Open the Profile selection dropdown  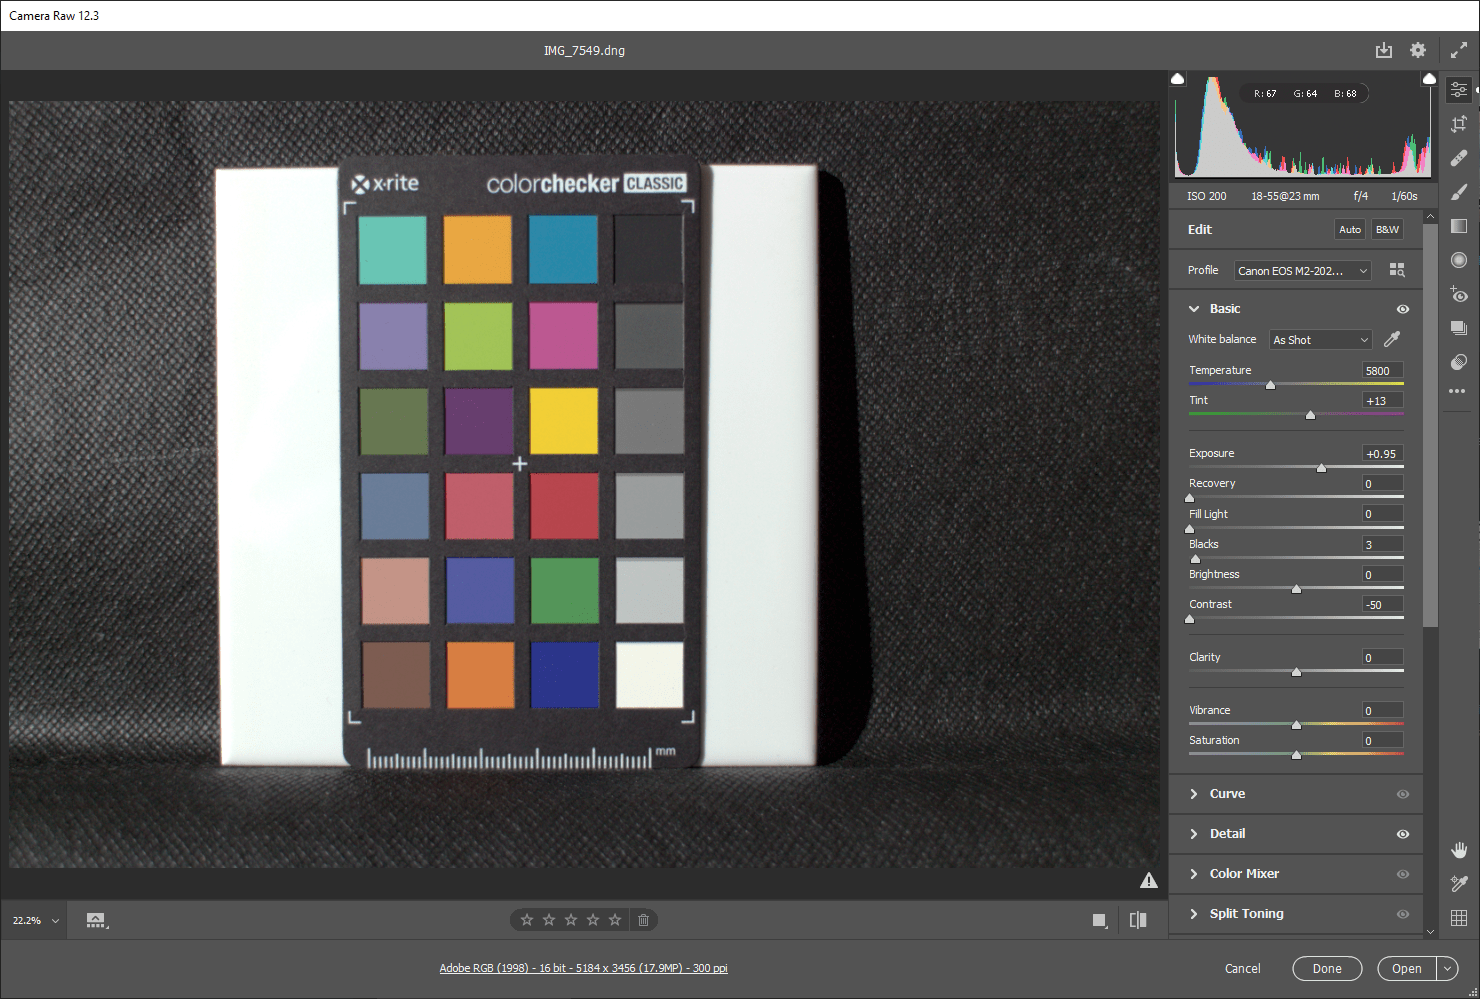[x=1300, y=270]
